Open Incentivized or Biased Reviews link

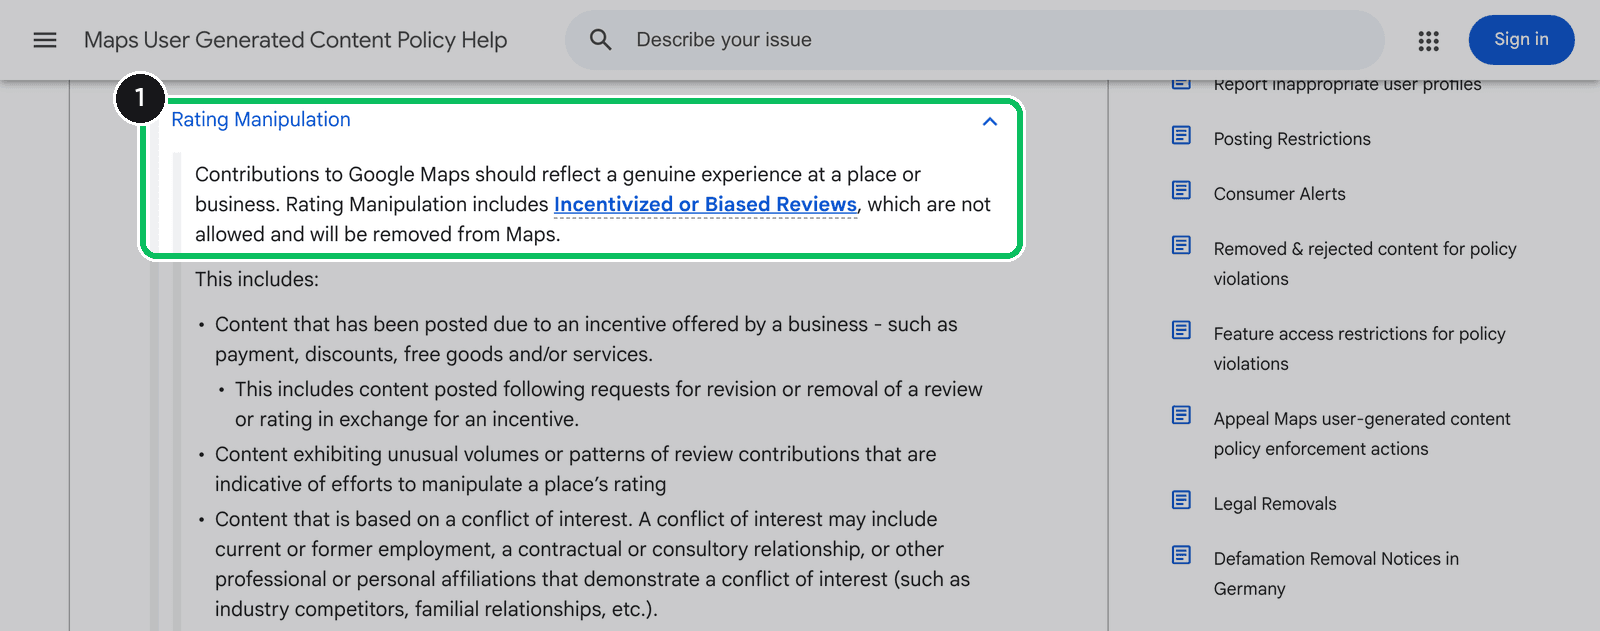click(705, 204)
